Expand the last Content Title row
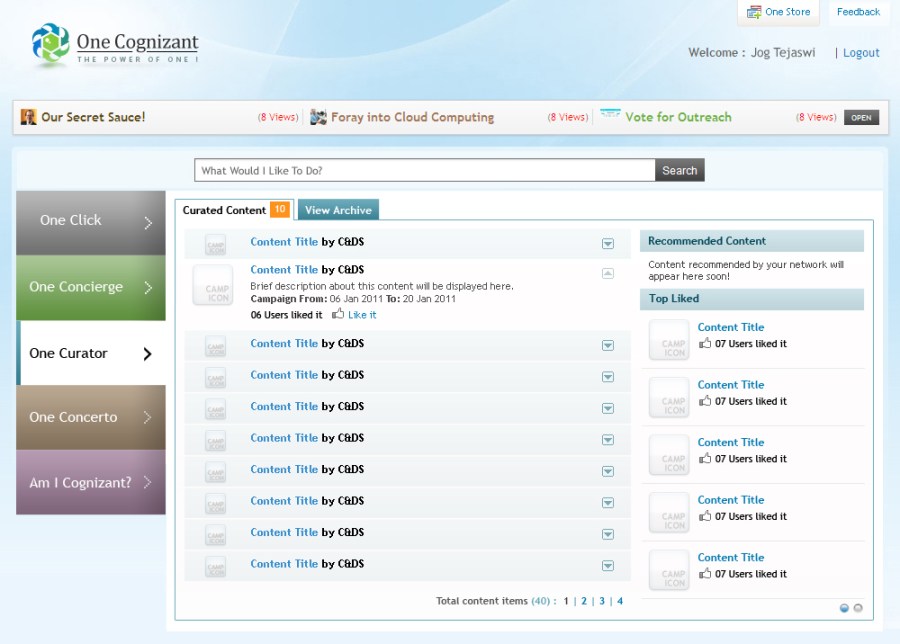This screenshot has width=900, height=644. point(607,565)
